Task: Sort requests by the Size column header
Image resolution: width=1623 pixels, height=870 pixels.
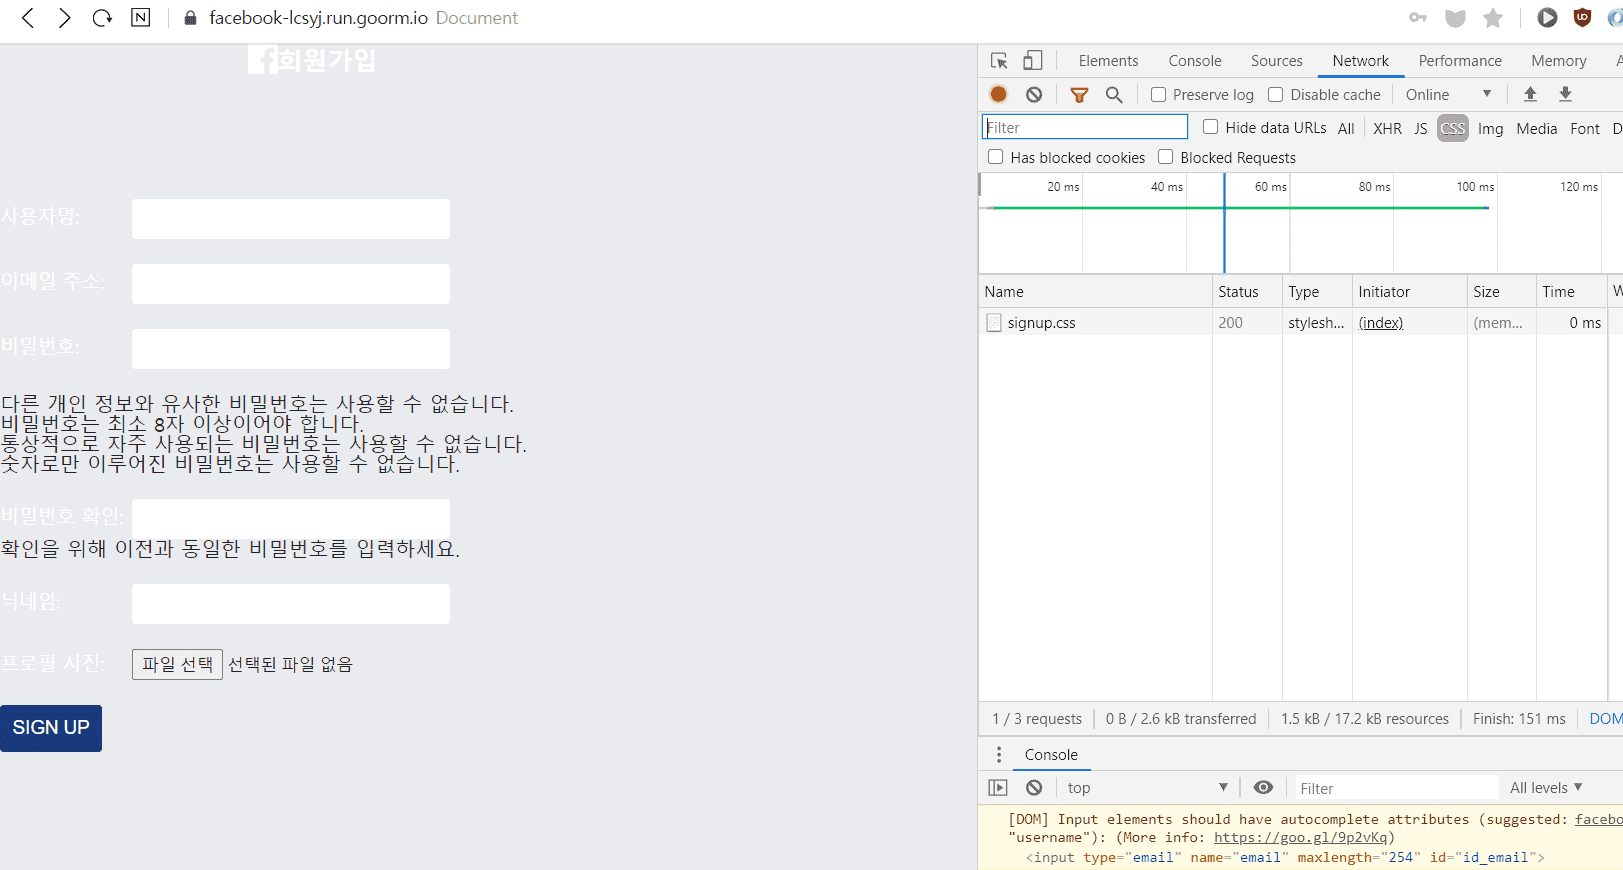Action: point(1502,292)
